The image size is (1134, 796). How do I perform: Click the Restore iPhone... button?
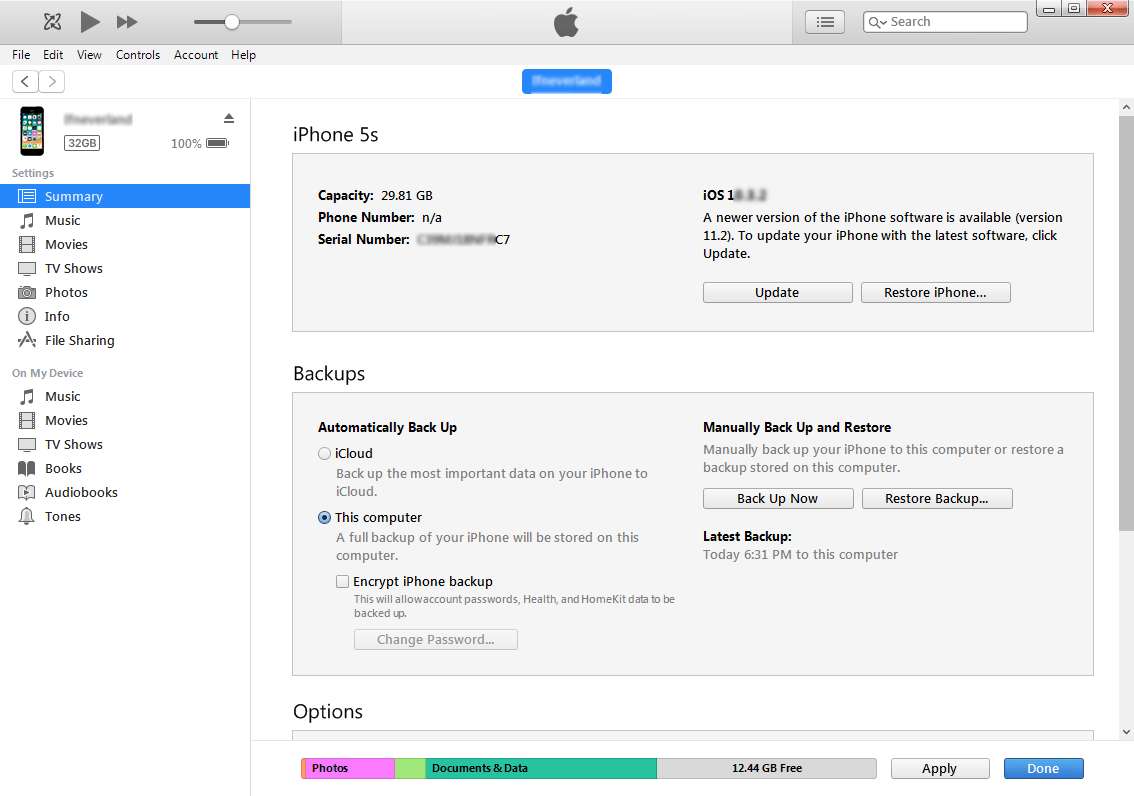(x=935, y=292)
